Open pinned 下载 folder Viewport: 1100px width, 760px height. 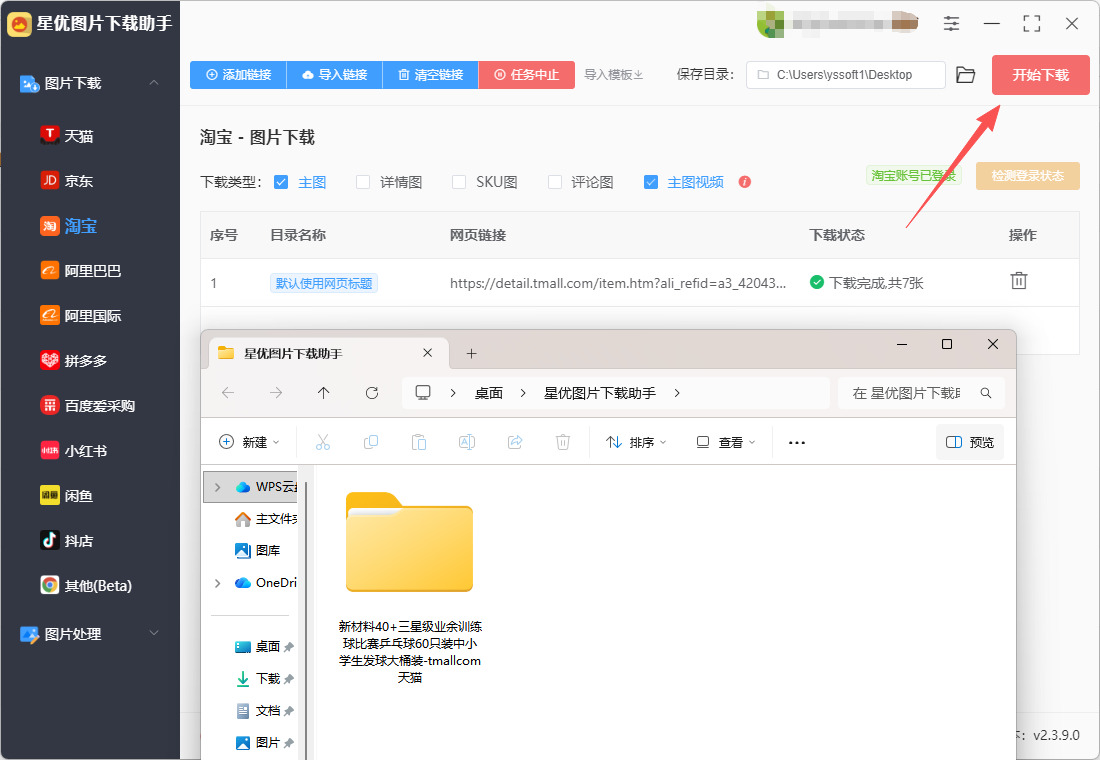click(264, 679)
